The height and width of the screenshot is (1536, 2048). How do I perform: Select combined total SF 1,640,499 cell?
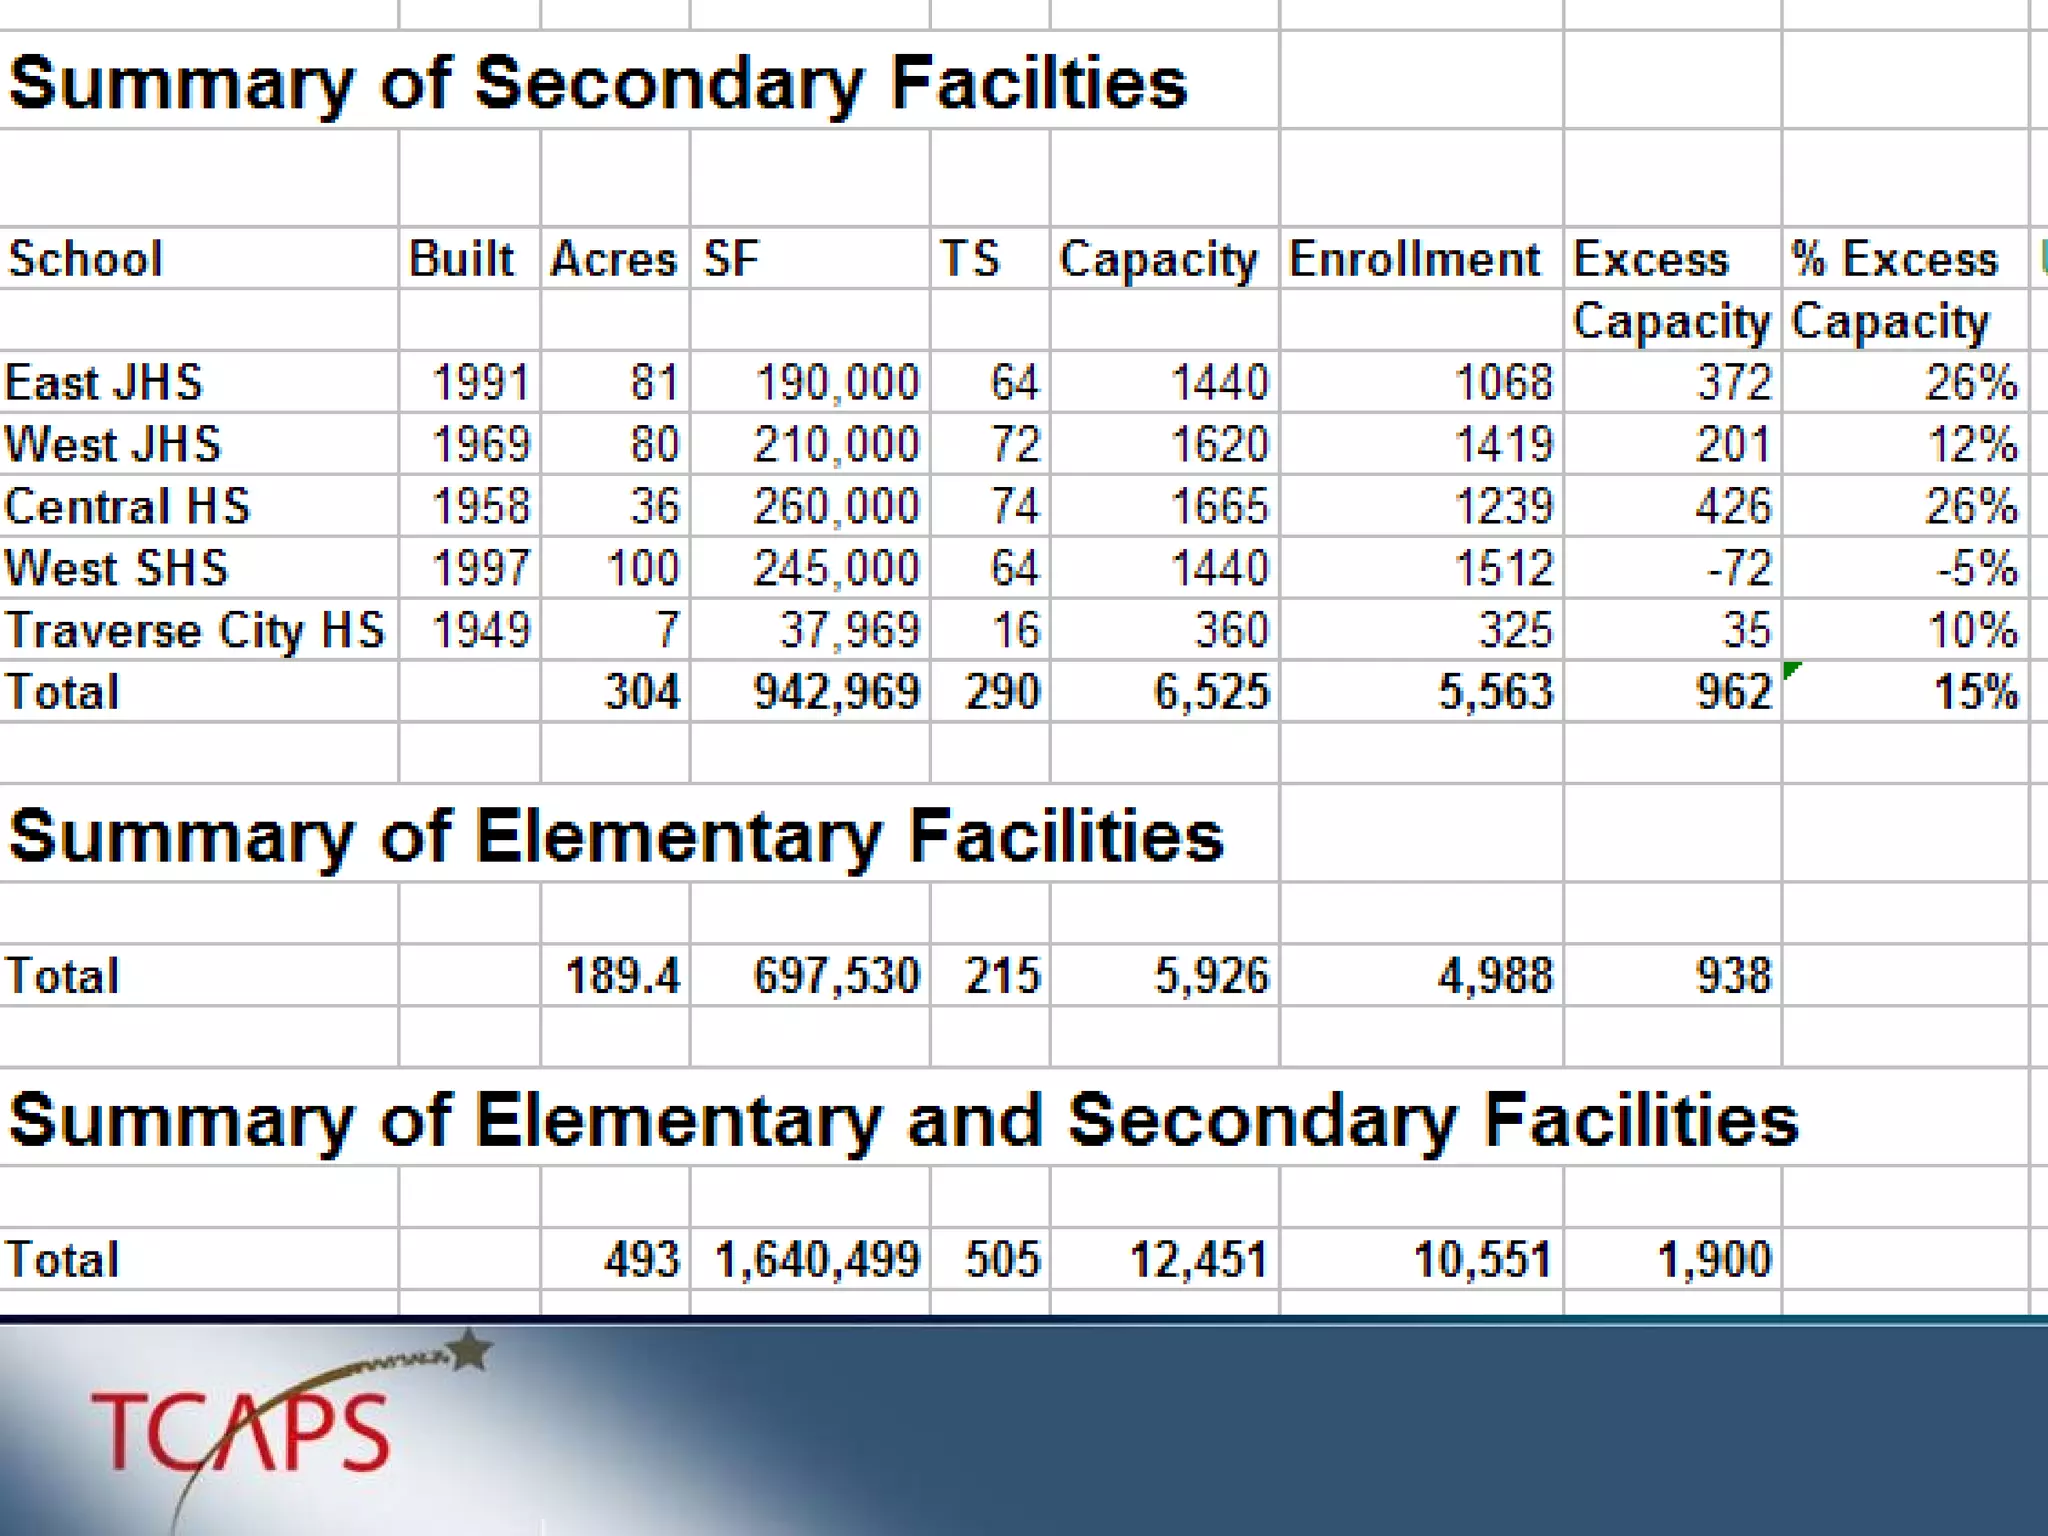(816, 1260)
